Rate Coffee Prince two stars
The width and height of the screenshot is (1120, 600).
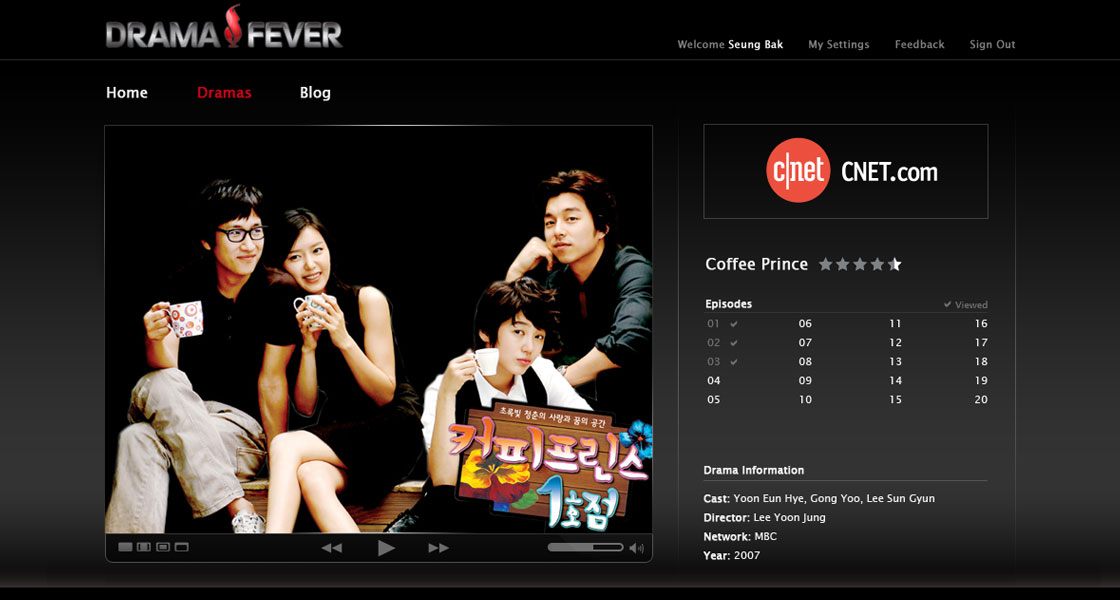[x=843, y=264]
